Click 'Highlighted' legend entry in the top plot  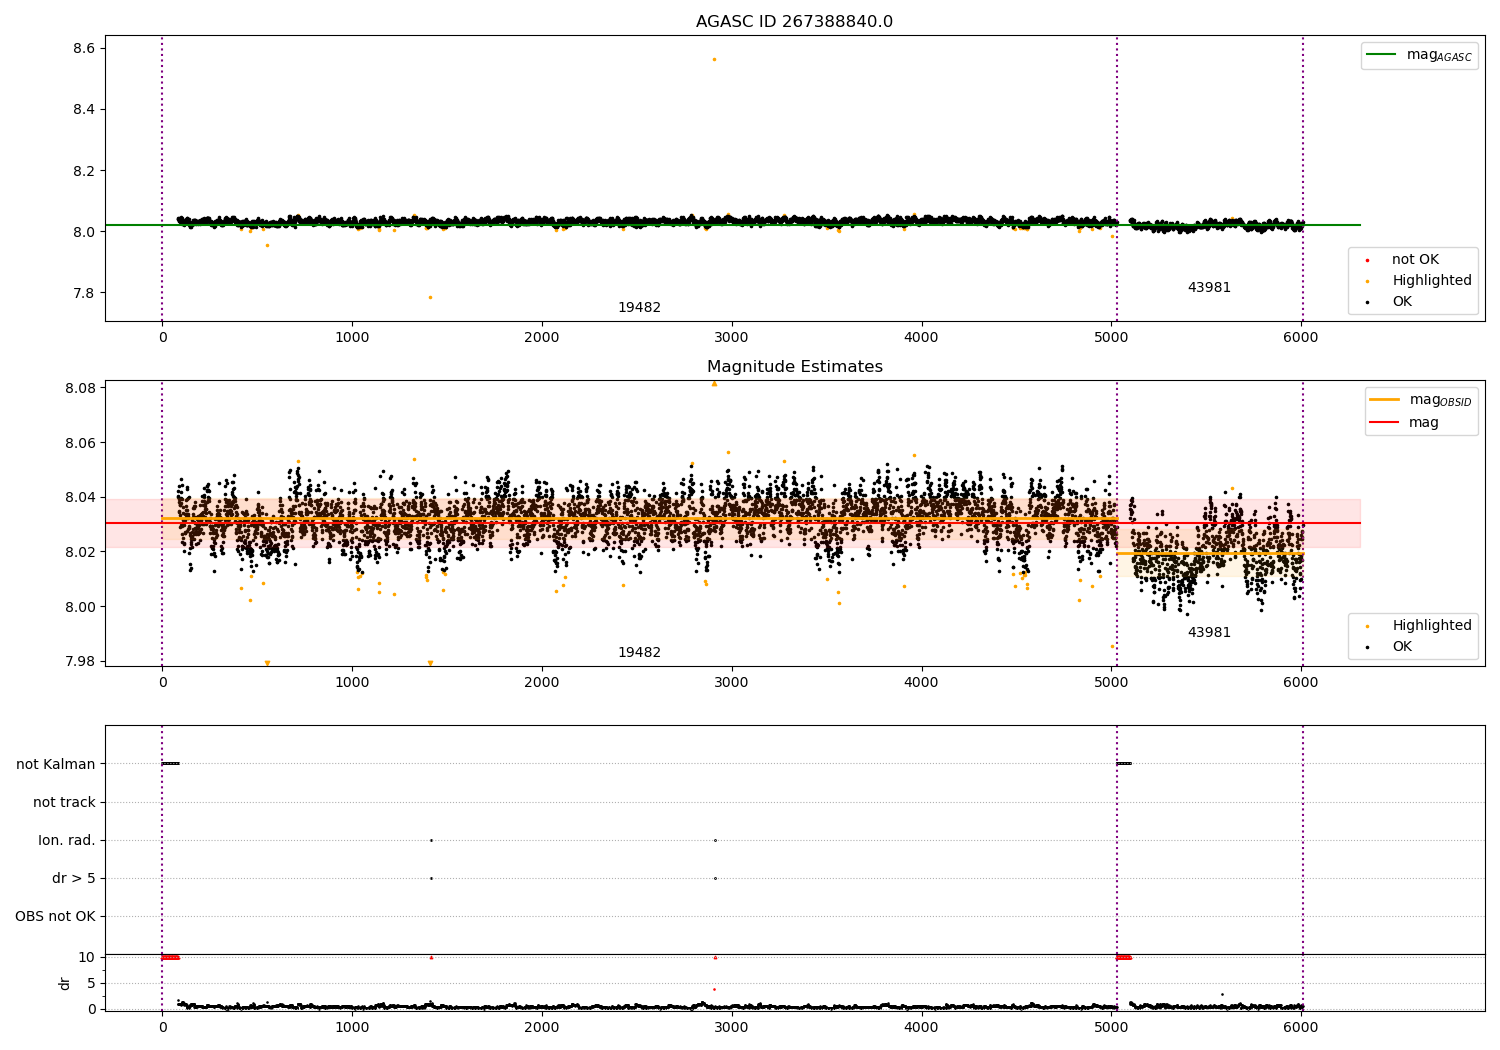1431,281
